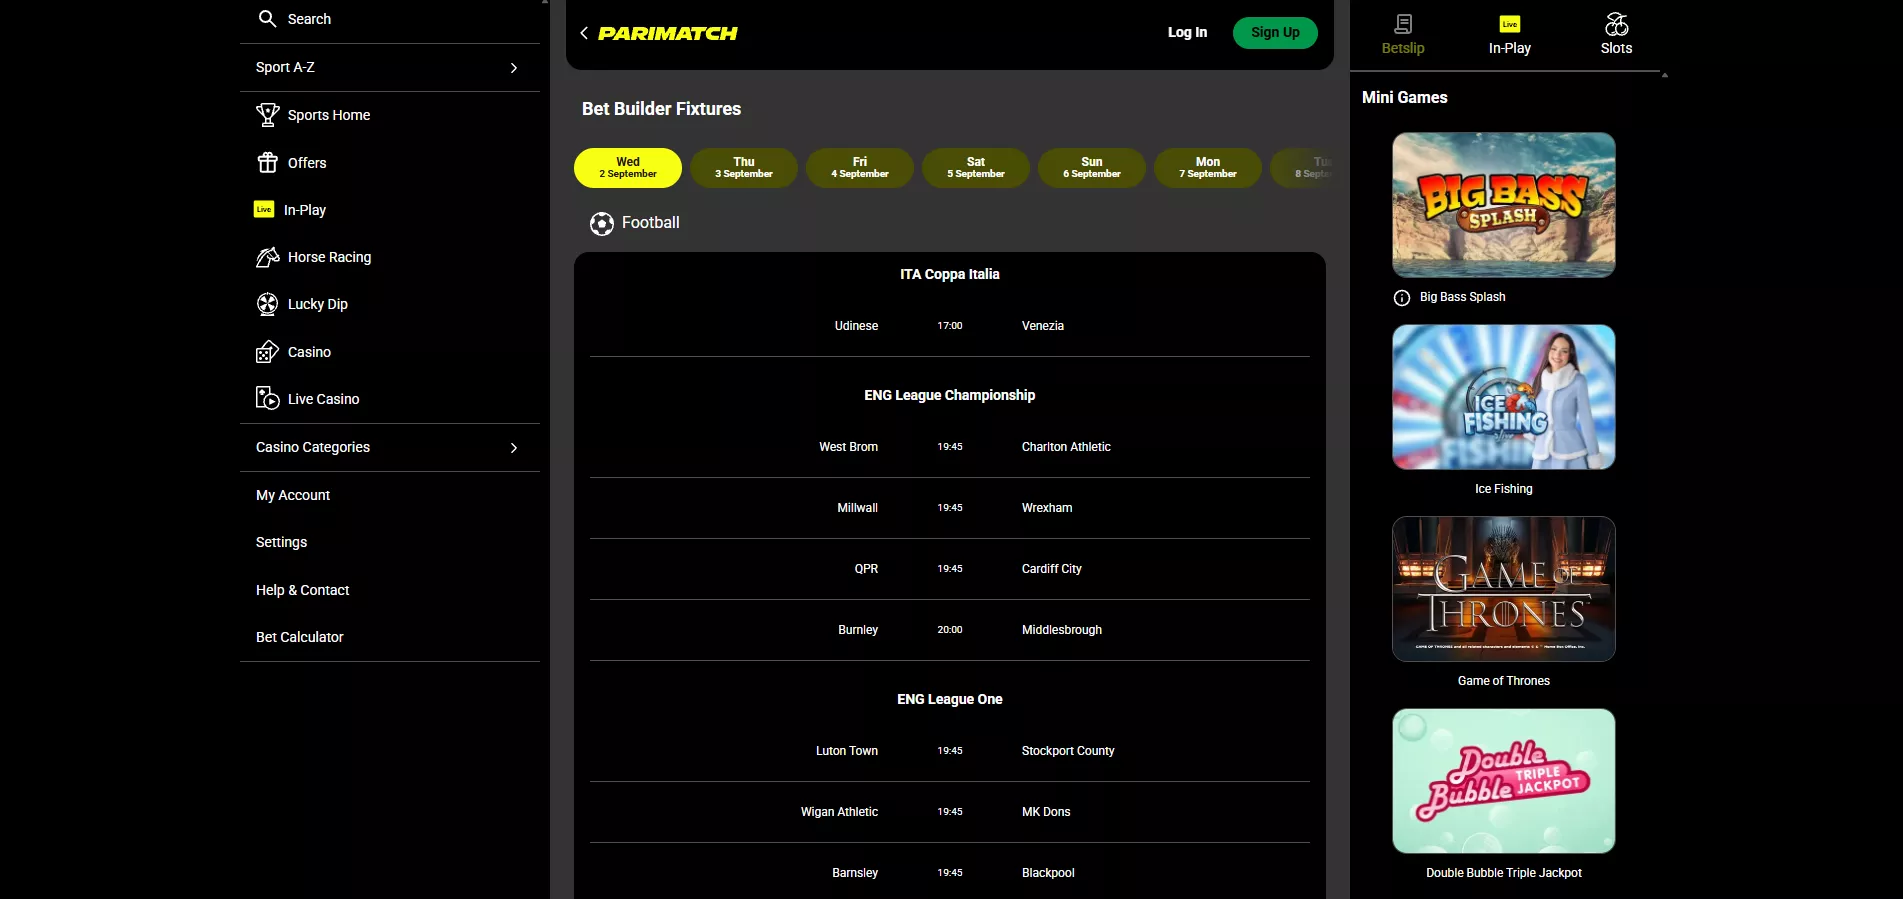
Task: Click the Football ball icon
Action: pos(602,223)
